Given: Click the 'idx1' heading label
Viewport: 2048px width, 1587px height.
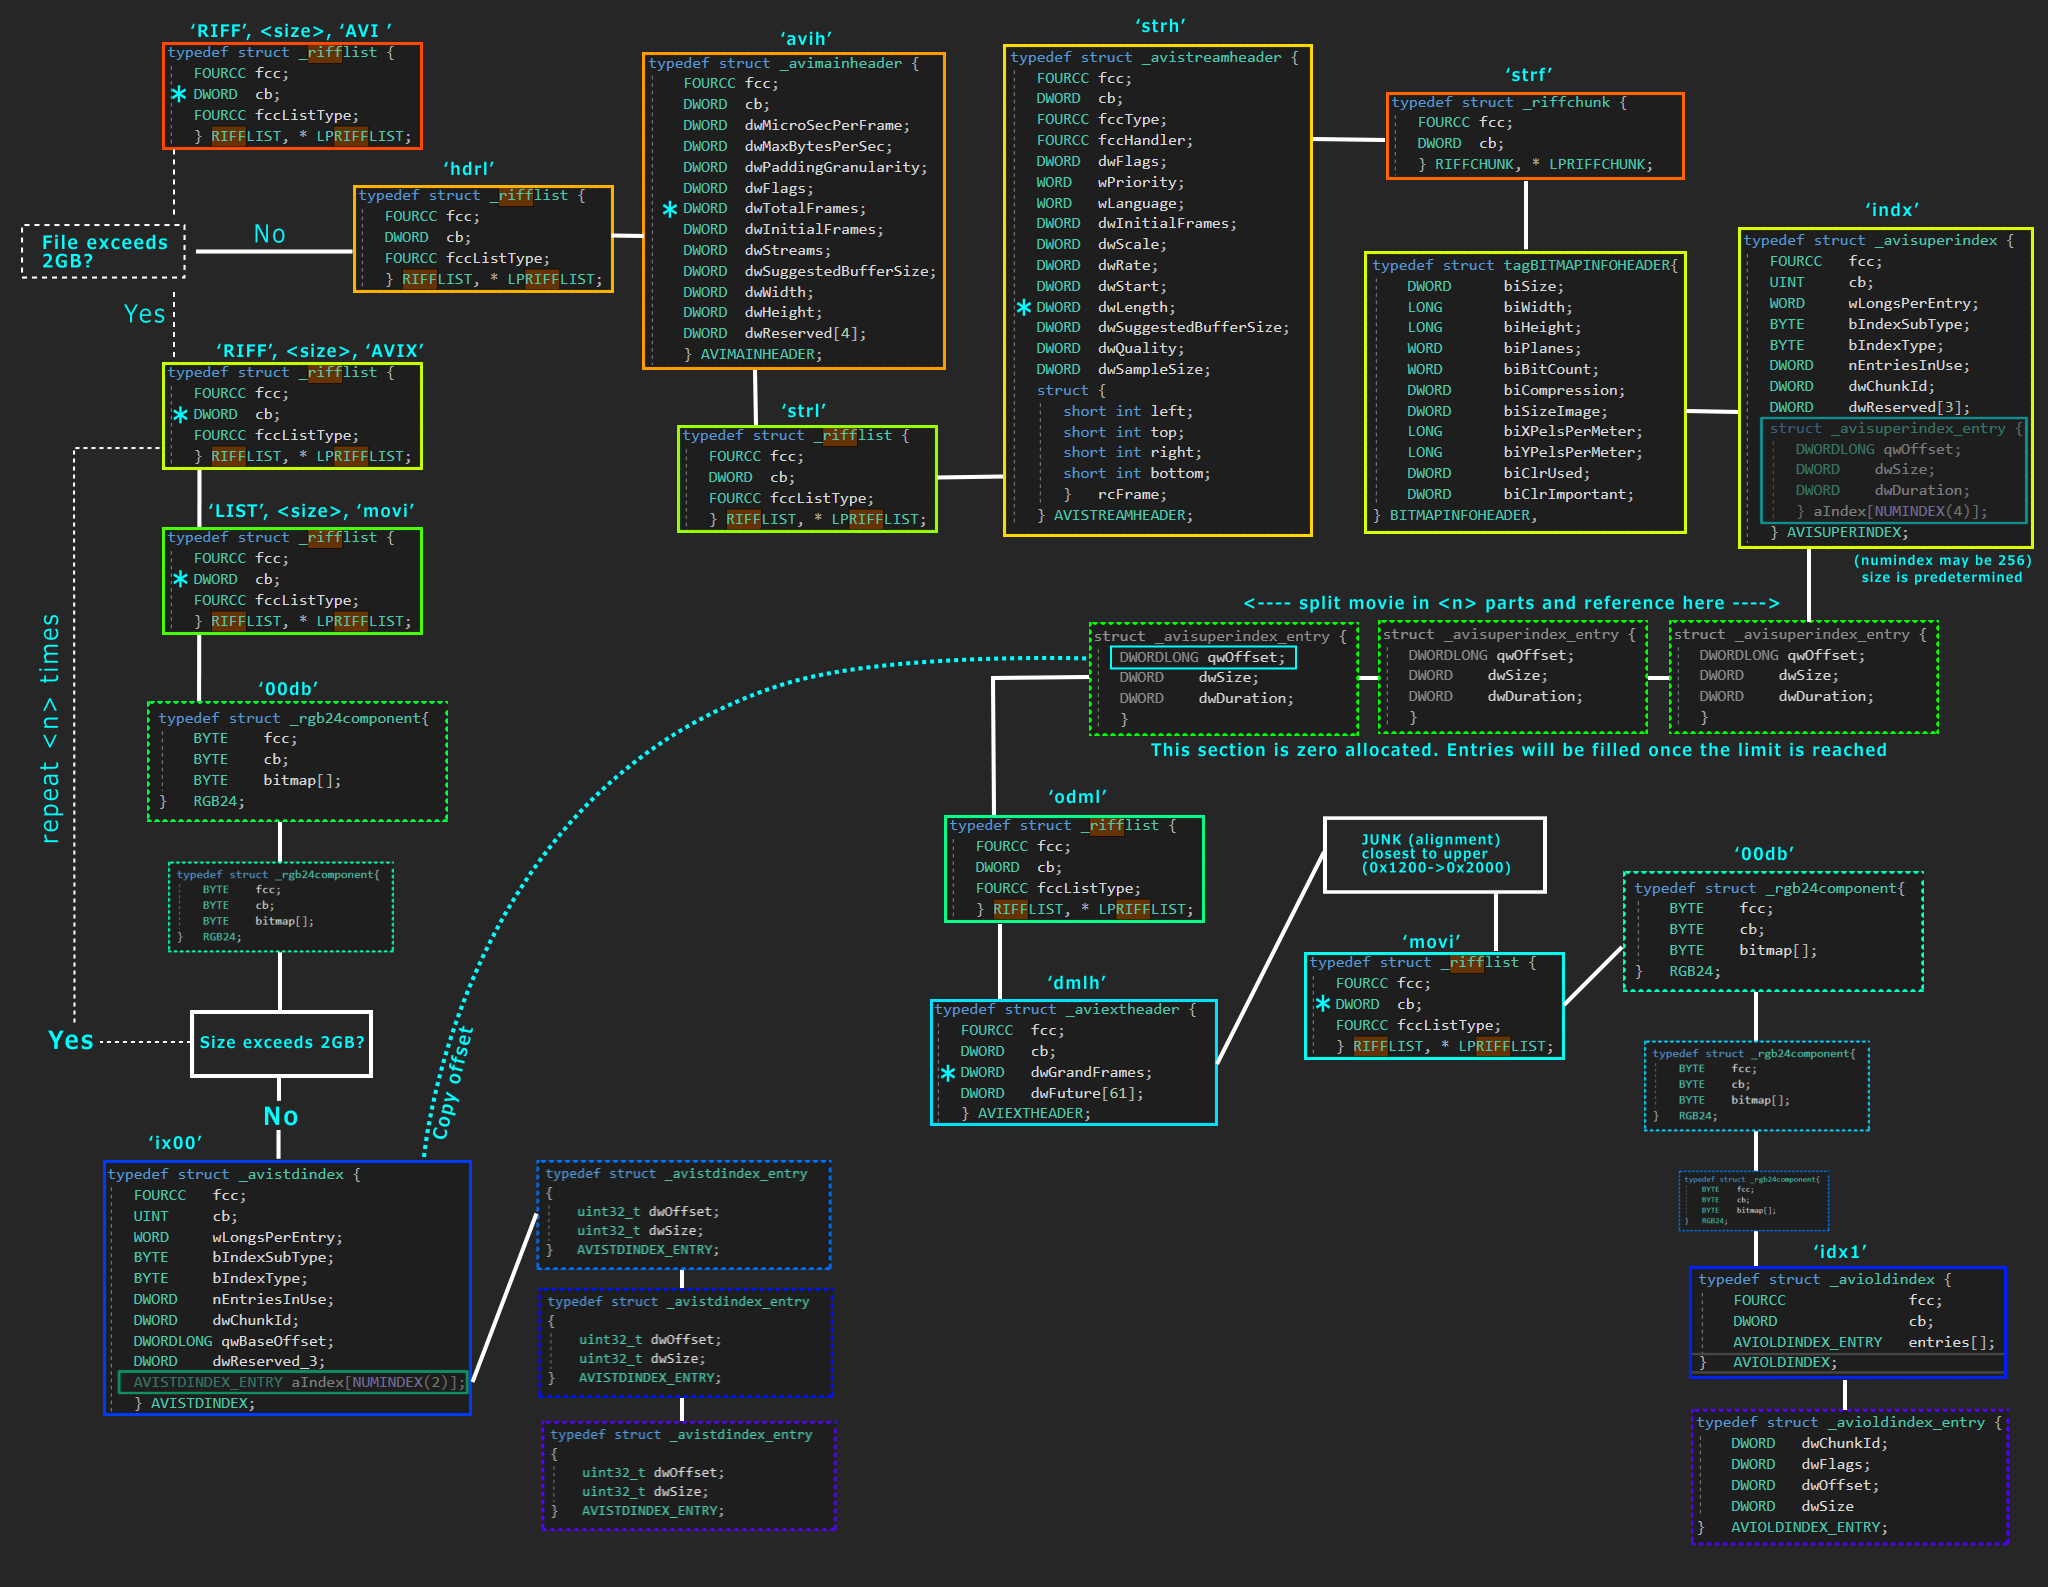Looking at the screenshot, I should 1839,1252.
